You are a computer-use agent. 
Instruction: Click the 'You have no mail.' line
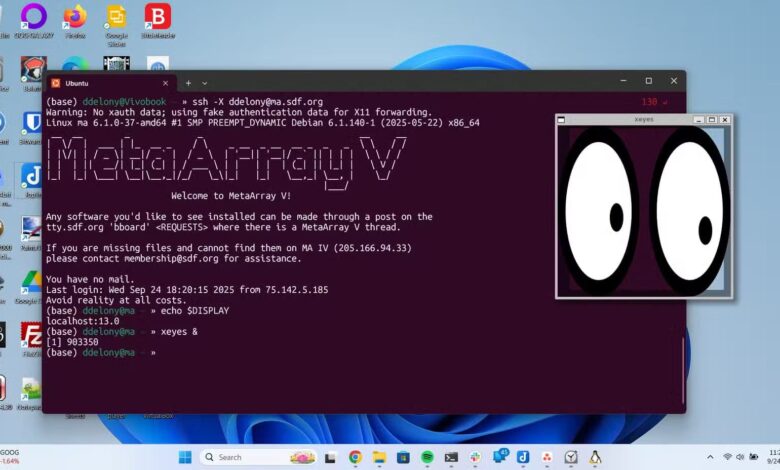click(90, 279)
